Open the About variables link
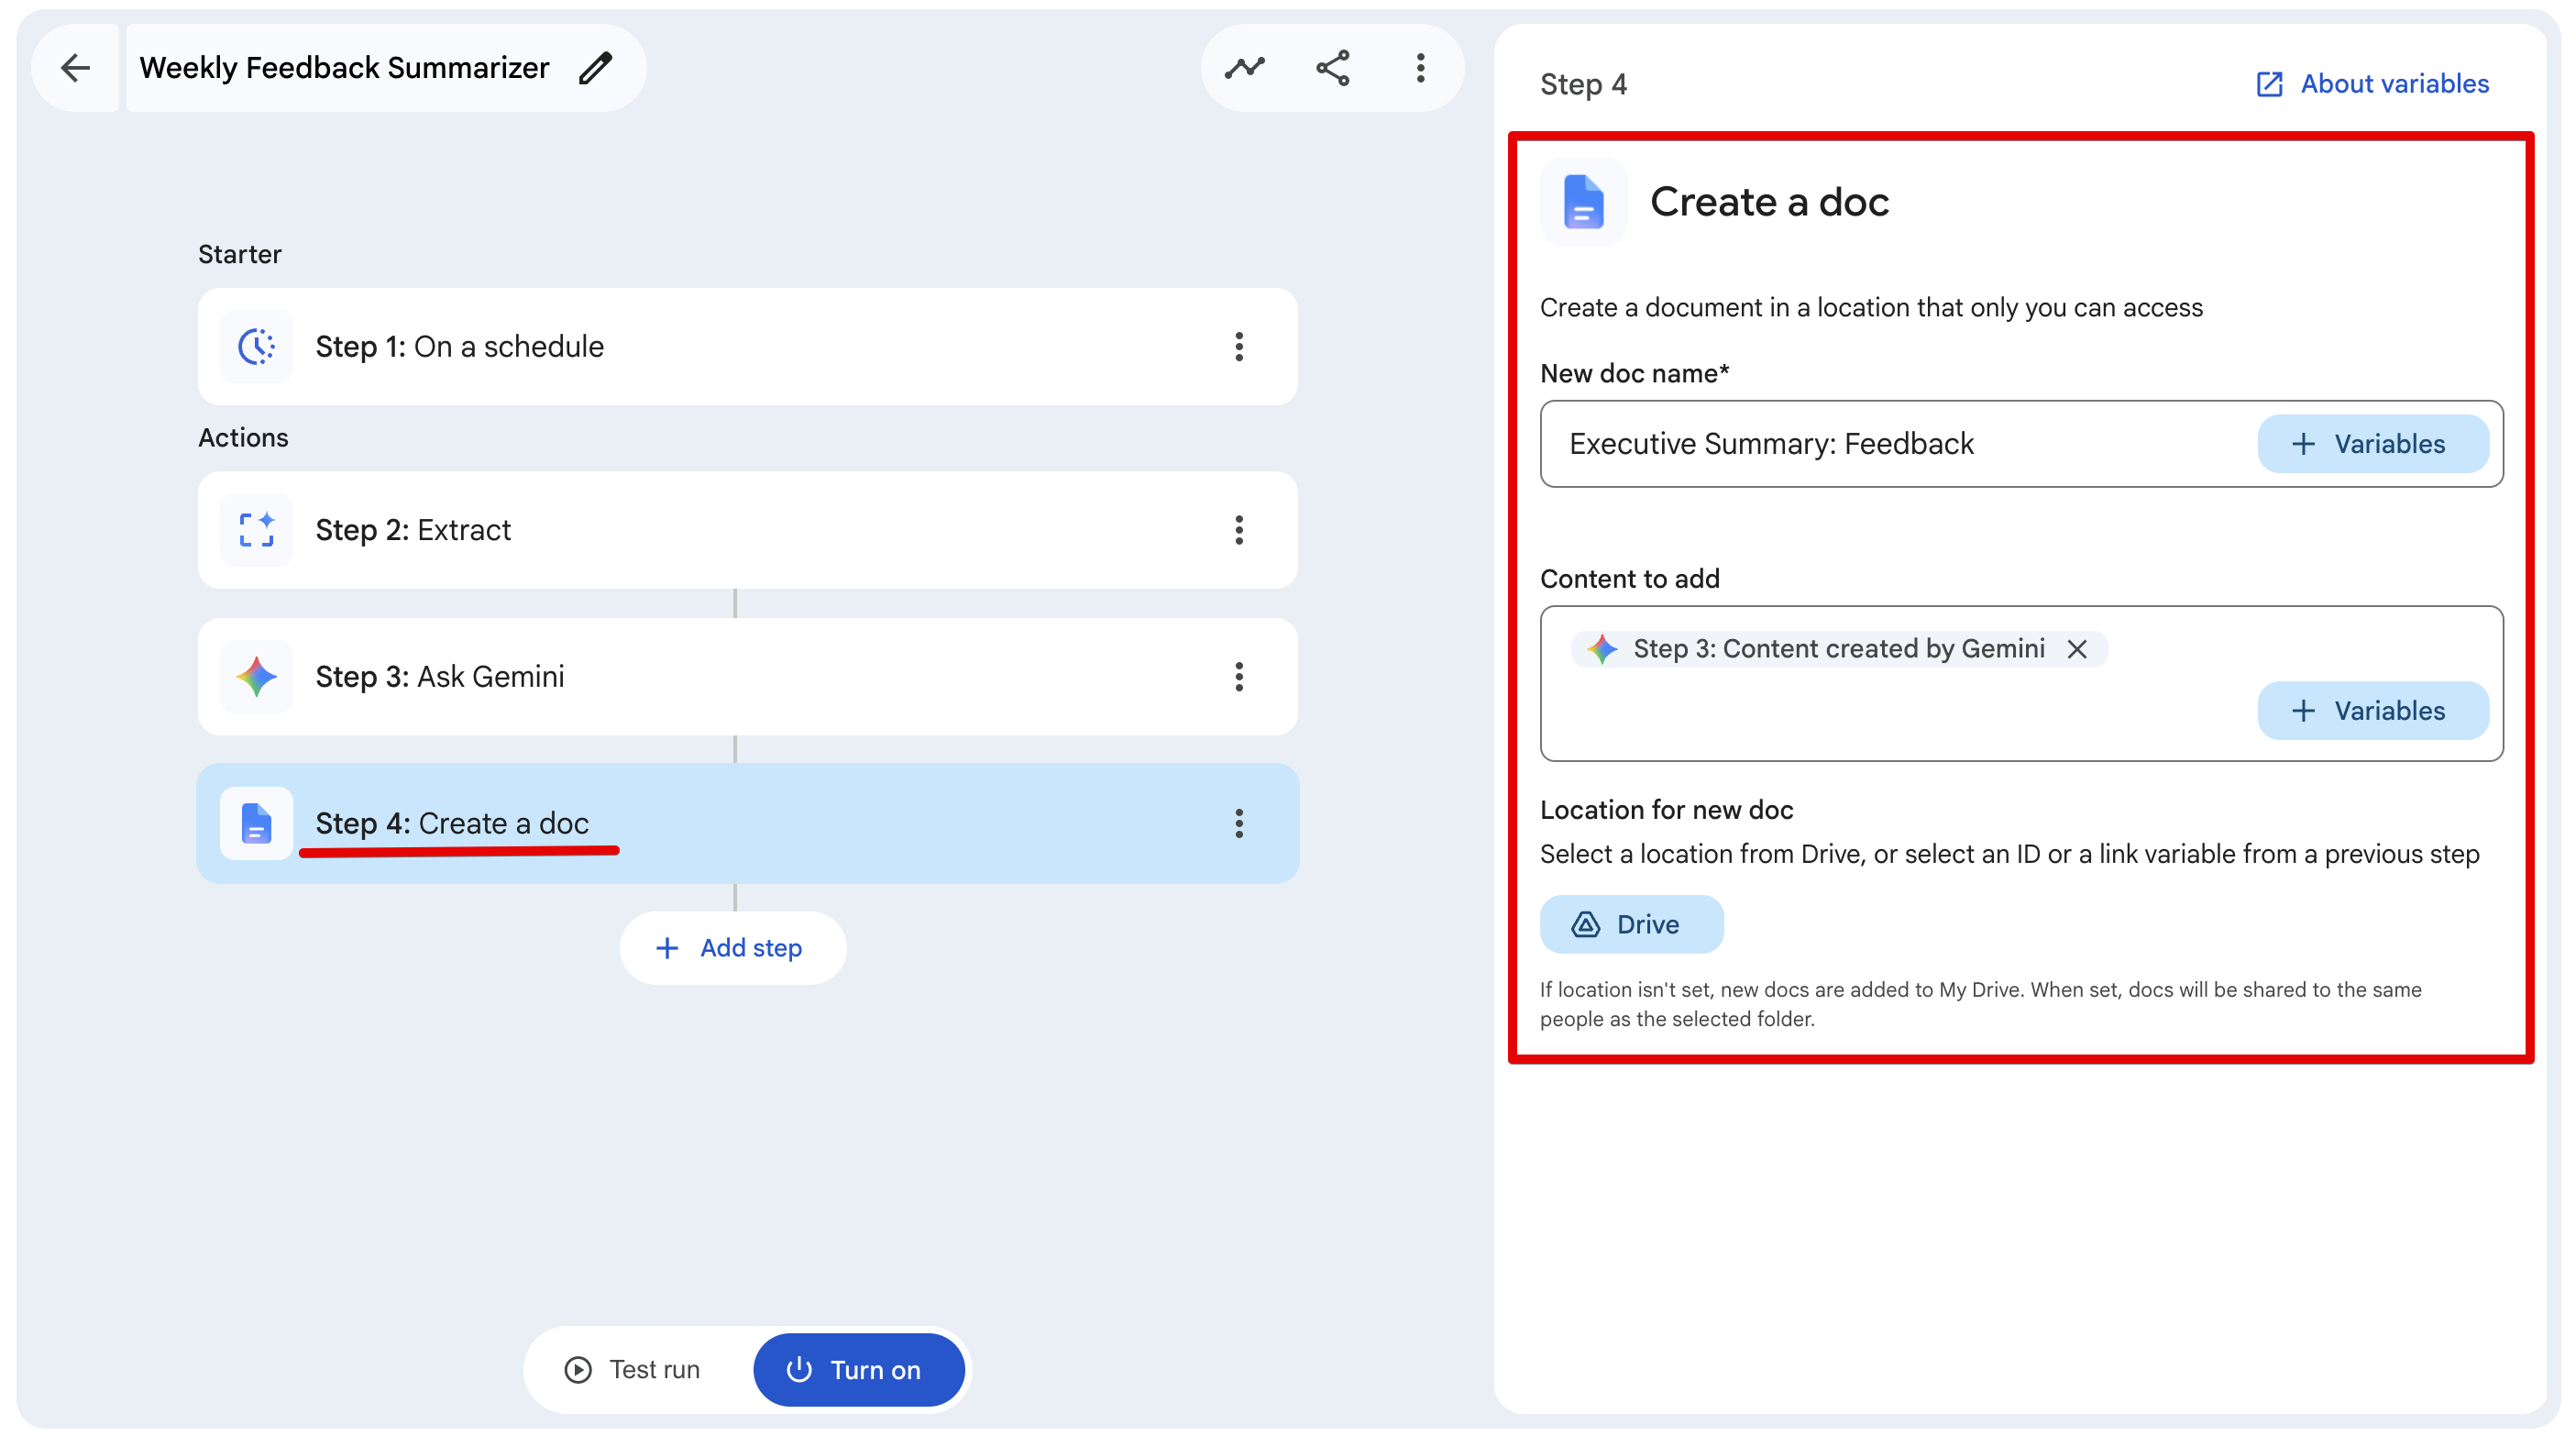2576x1447 pixels. [x=2372, y=84]
